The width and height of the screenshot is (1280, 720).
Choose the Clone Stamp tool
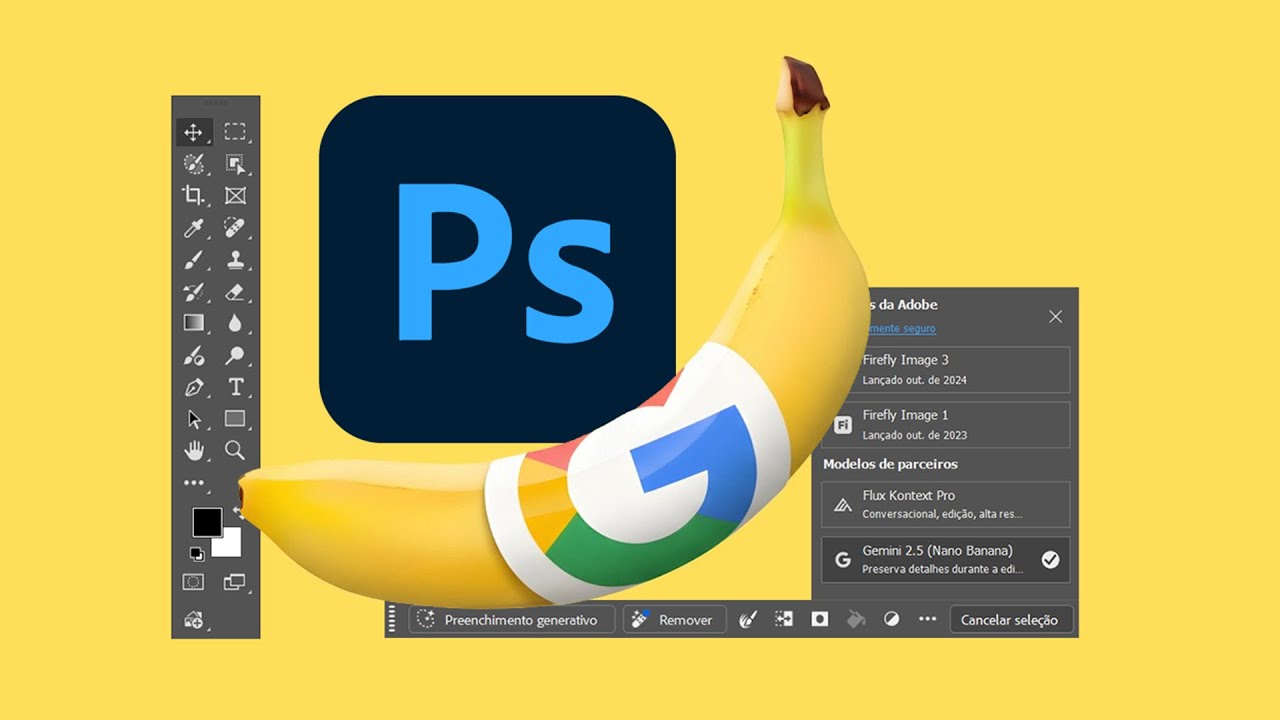point(235,260)
